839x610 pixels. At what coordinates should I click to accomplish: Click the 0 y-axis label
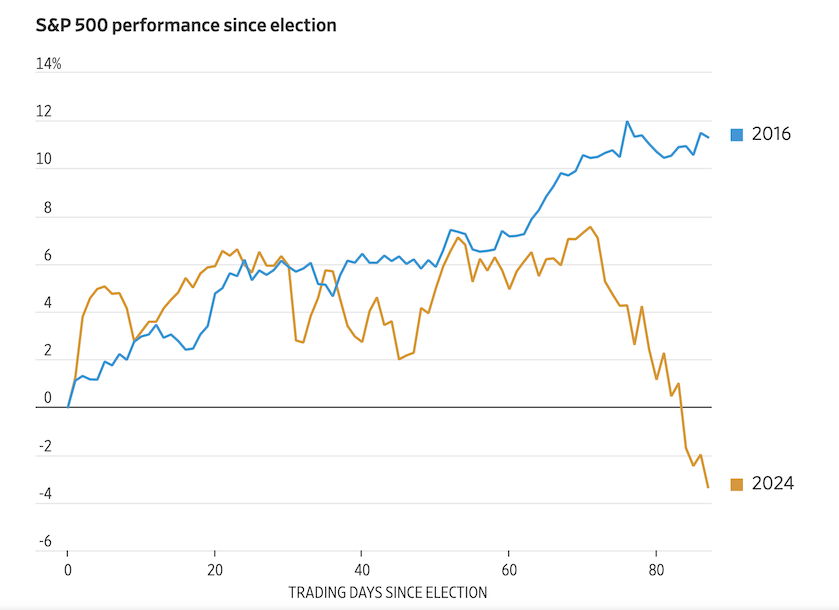pos(46,399)
